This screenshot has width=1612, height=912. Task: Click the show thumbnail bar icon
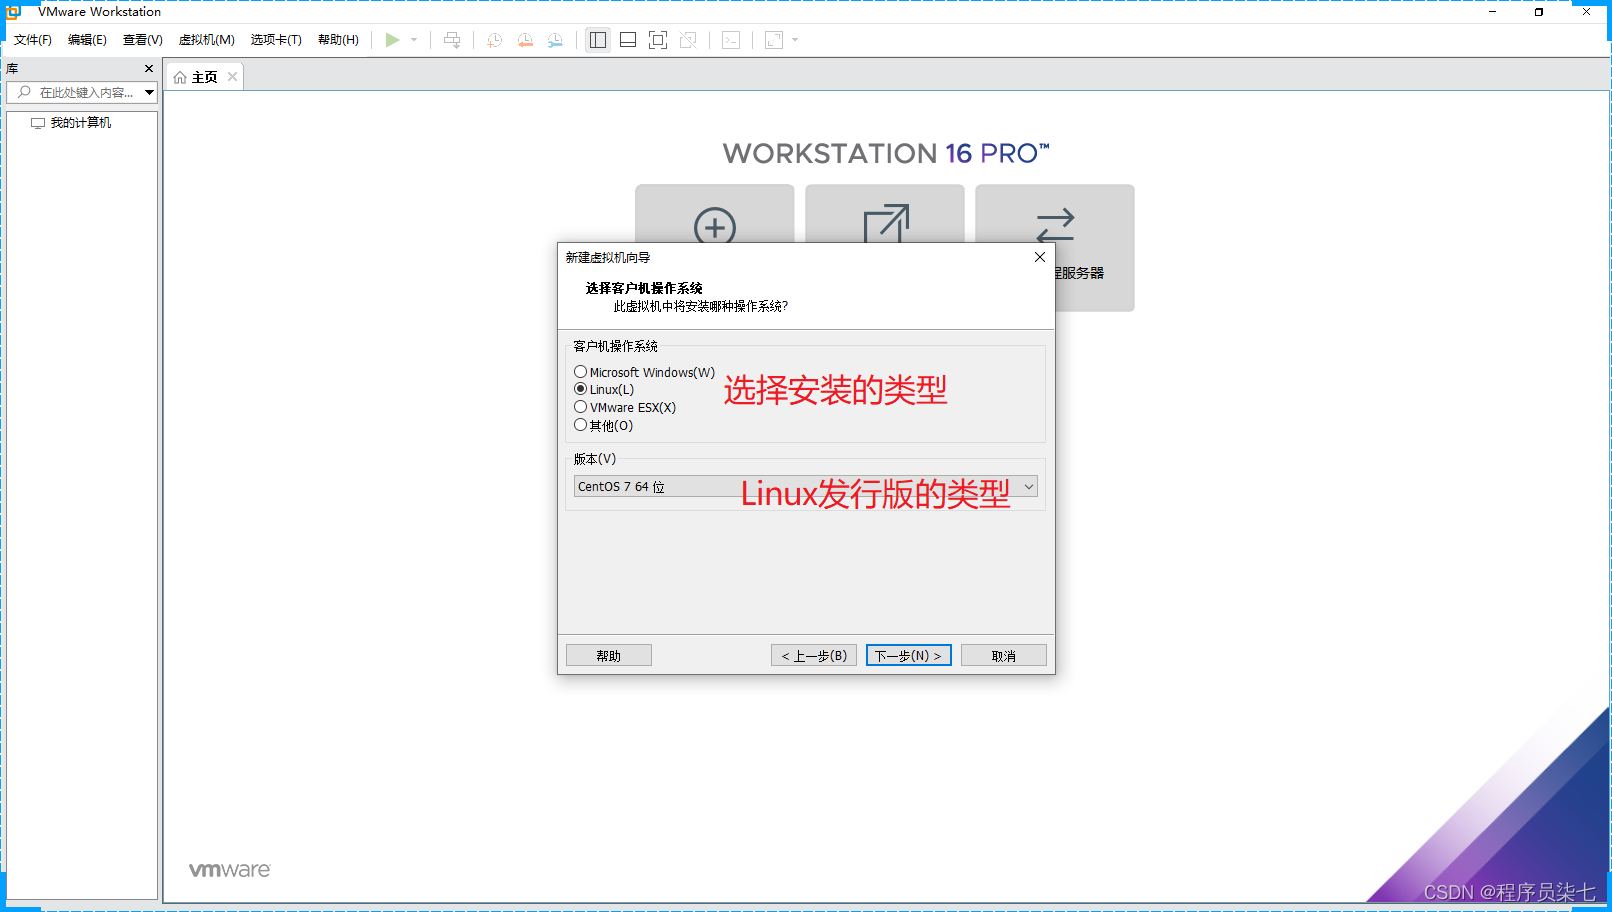point(627,40)
